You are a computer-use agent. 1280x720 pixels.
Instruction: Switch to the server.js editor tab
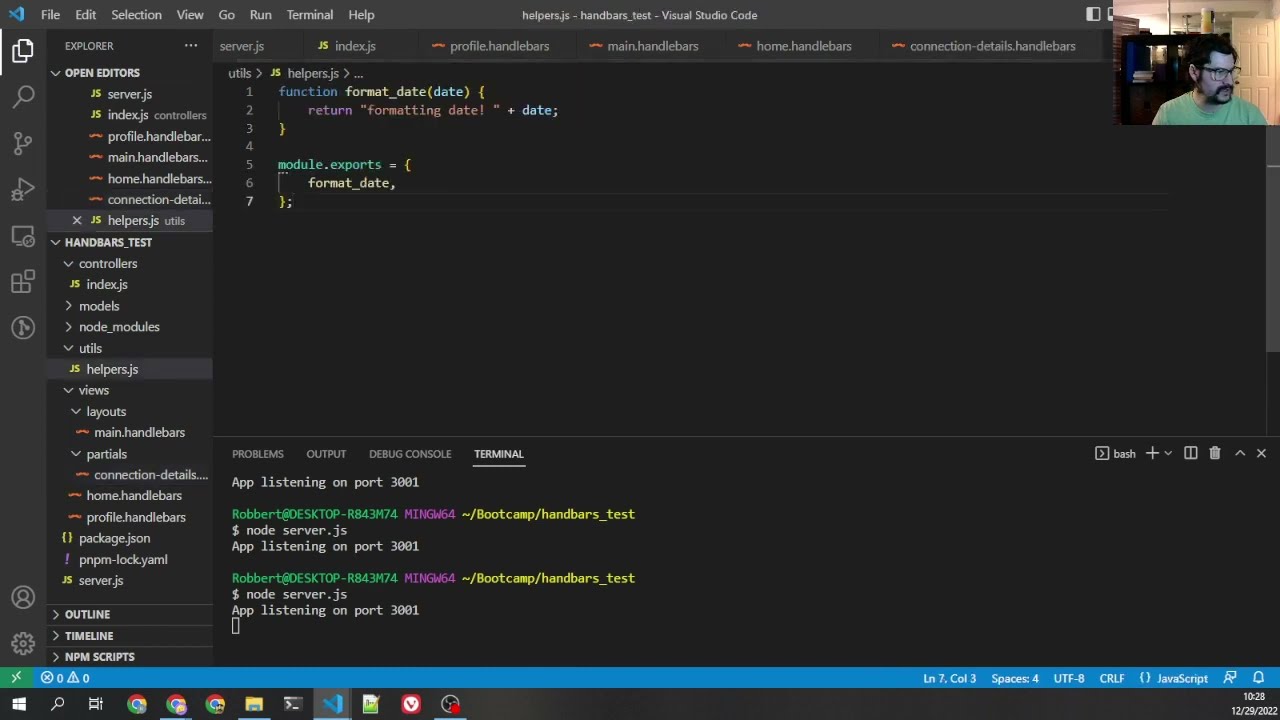[x=241, y=46]
